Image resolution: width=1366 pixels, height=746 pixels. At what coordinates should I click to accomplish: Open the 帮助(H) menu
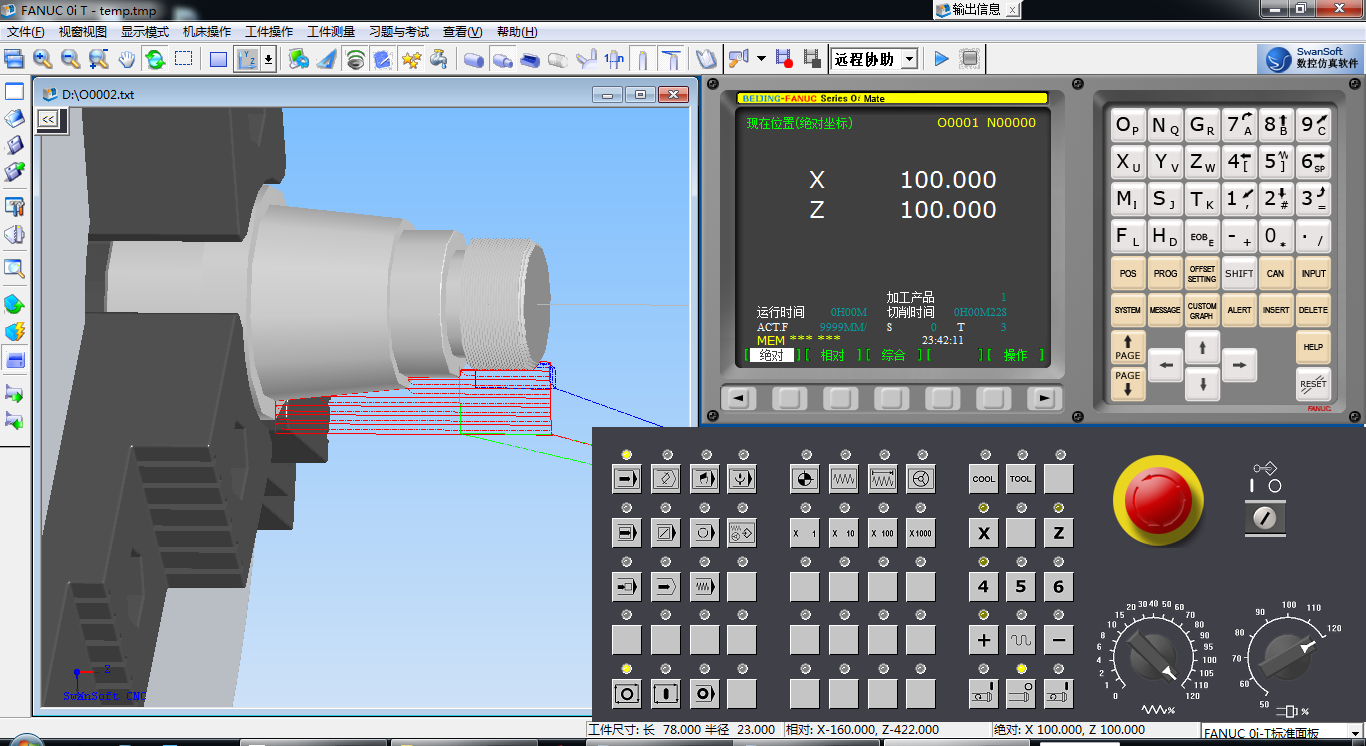point(517,32)
